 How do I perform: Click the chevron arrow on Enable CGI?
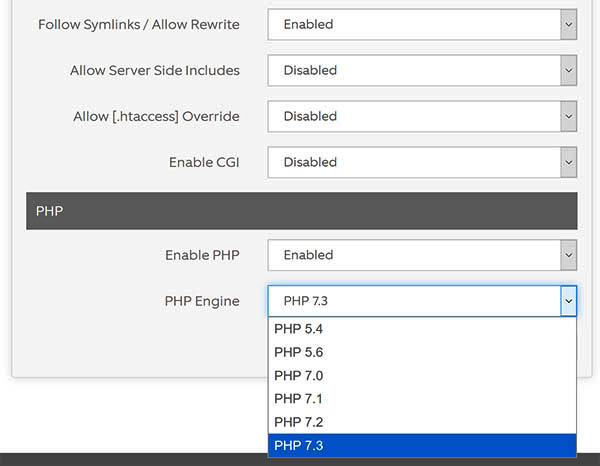(x=569, y=162)
